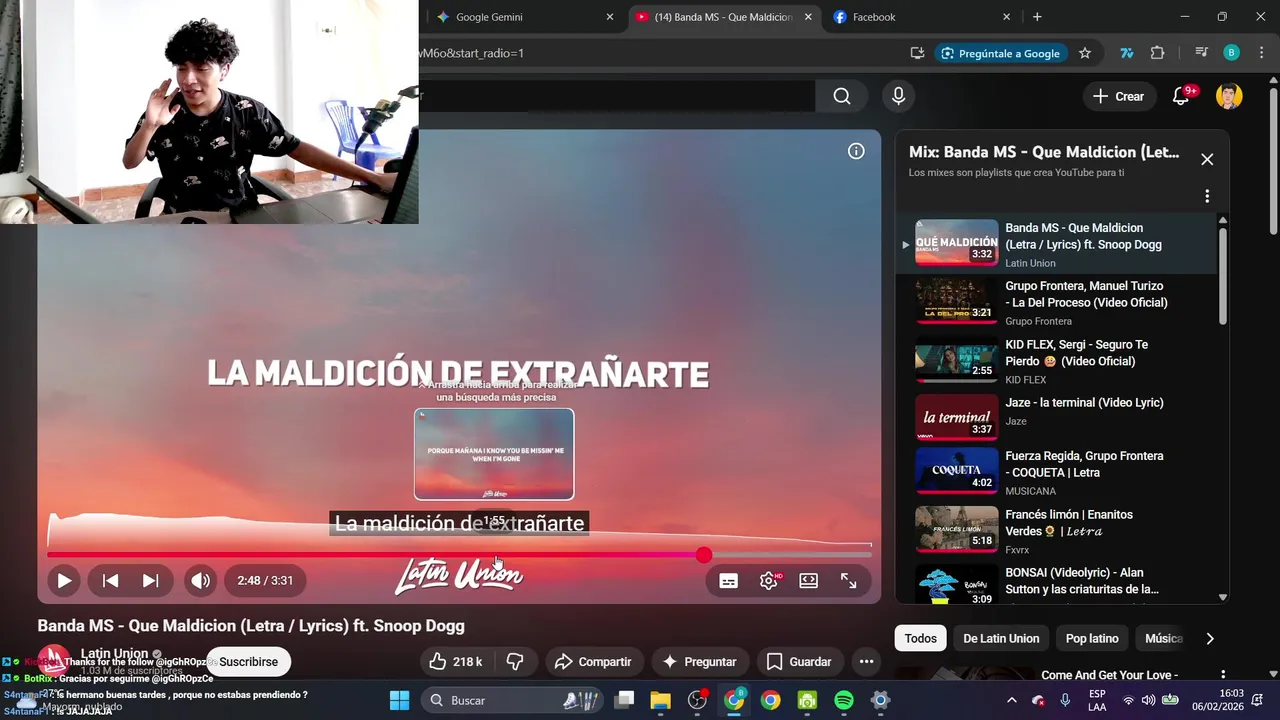Open the YouTube account avatar menu
This screenshot has height=720, width=1280.
click(1229, 96)
